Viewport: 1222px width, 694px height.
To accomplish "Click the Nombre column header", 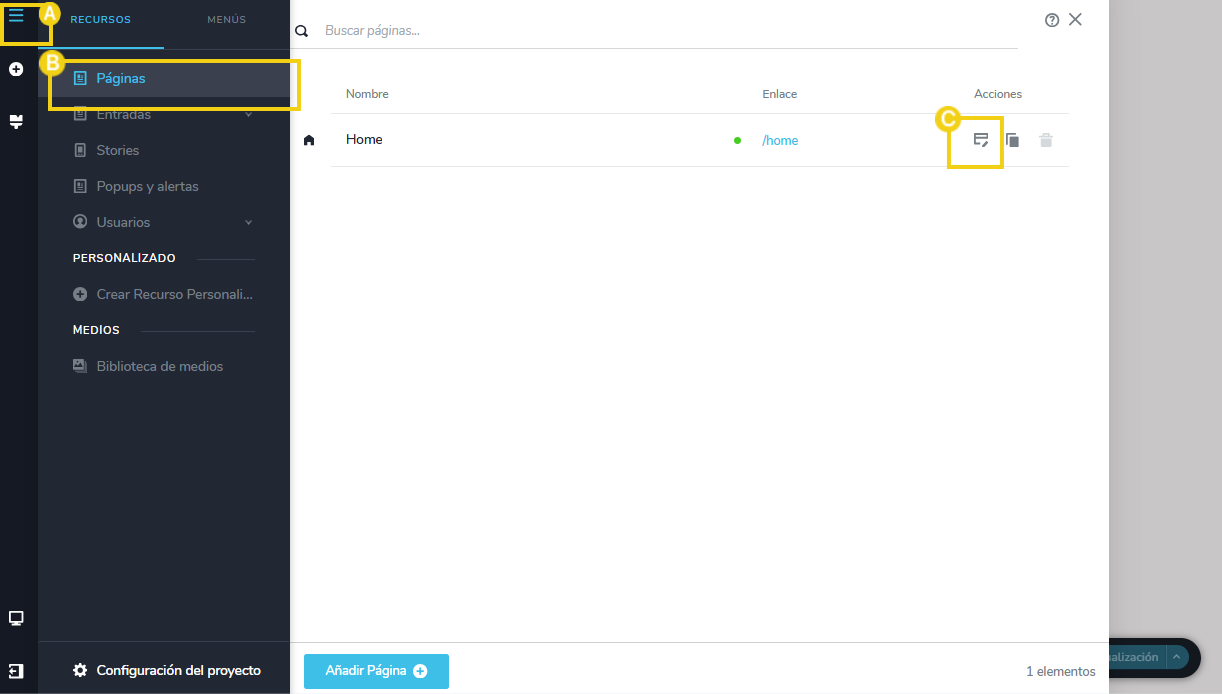I will click(x=367, y=94).
